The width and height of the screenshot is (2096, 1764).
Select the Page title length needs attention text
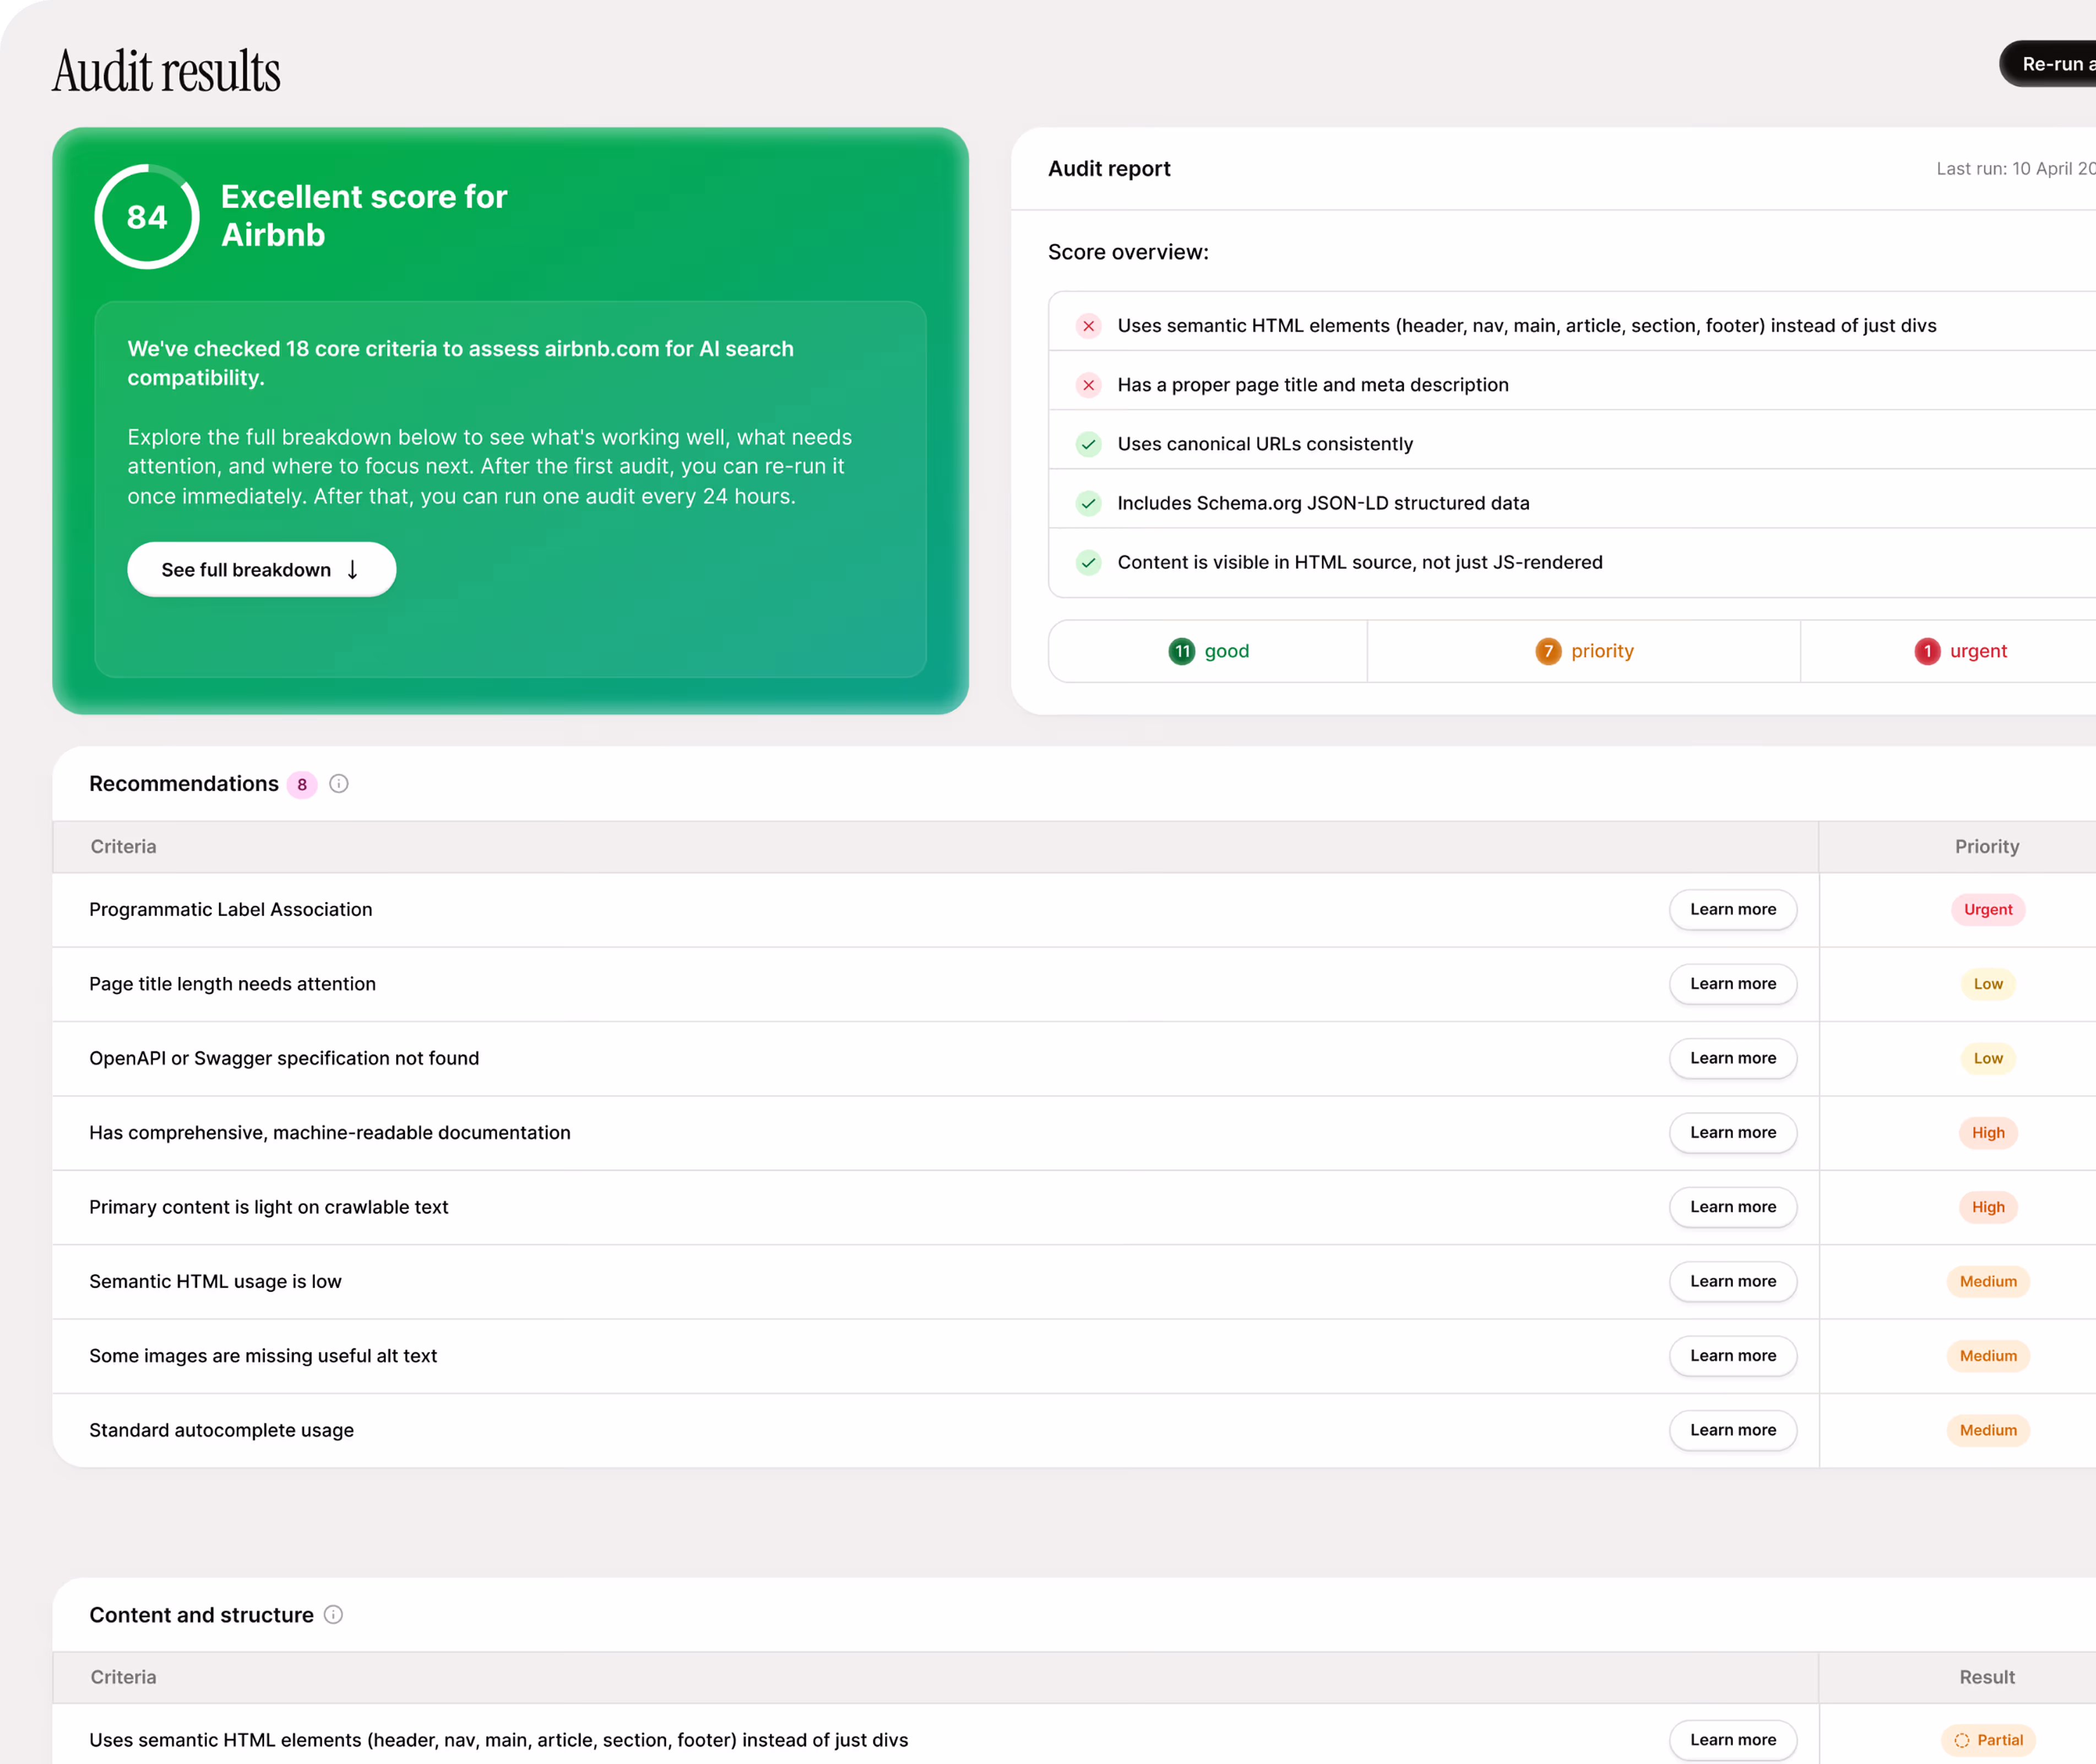pyautogui.click(x=232, y=984)
